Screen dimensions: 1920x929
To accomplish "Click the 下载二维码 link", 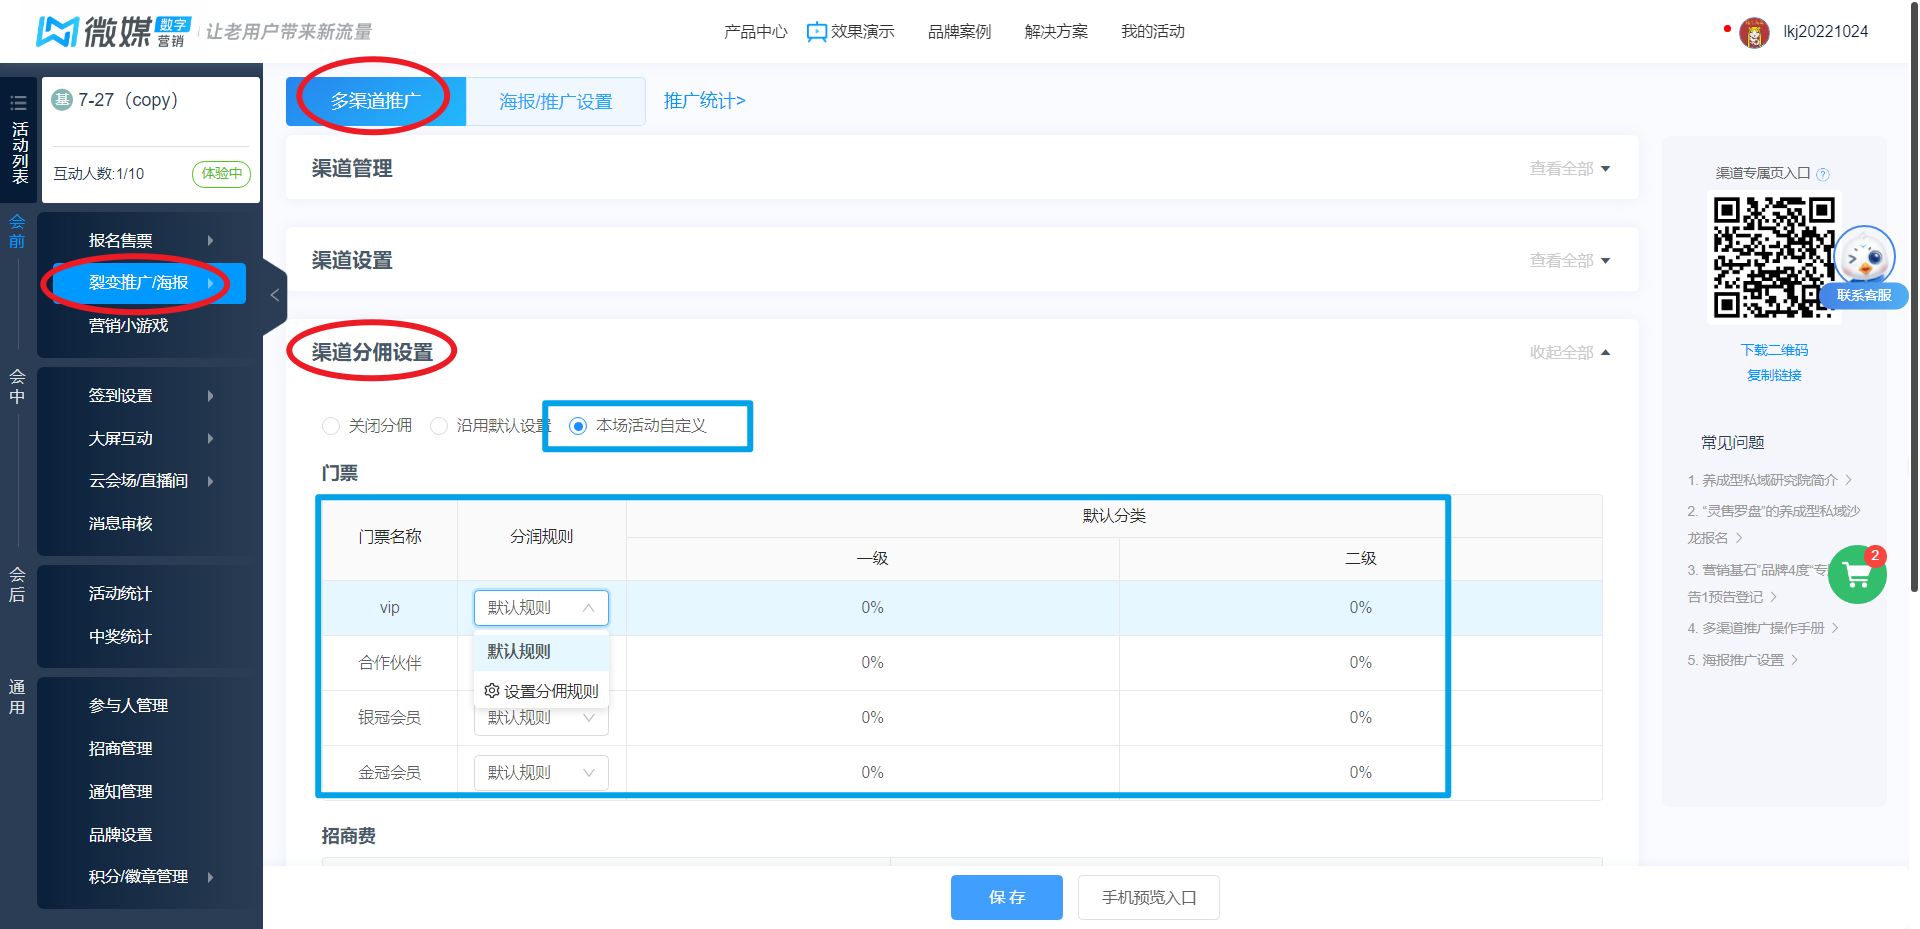I will click(x=1774, y=350).
